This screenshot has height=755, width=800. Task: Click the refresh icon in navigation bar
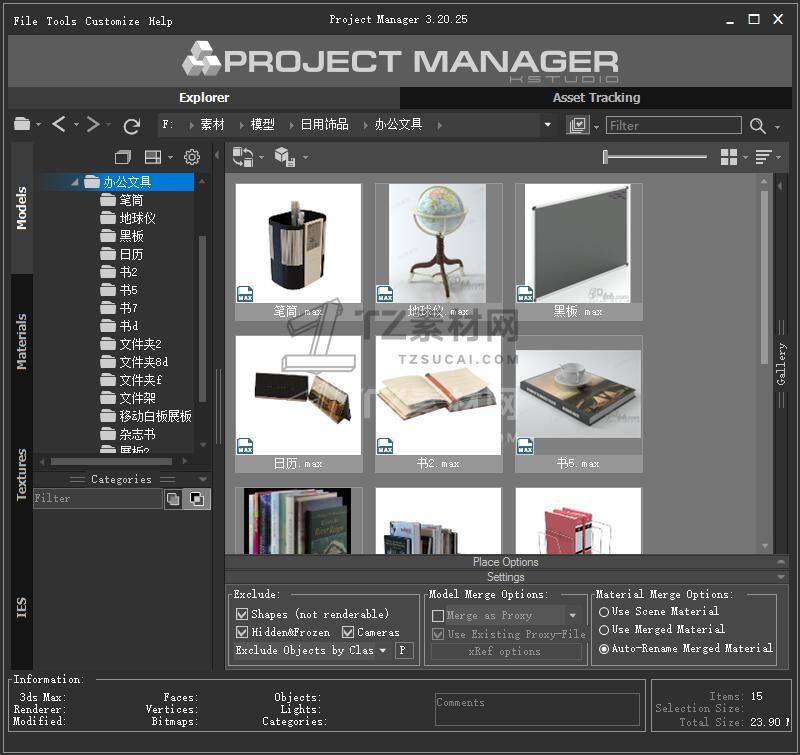point(131,125)
